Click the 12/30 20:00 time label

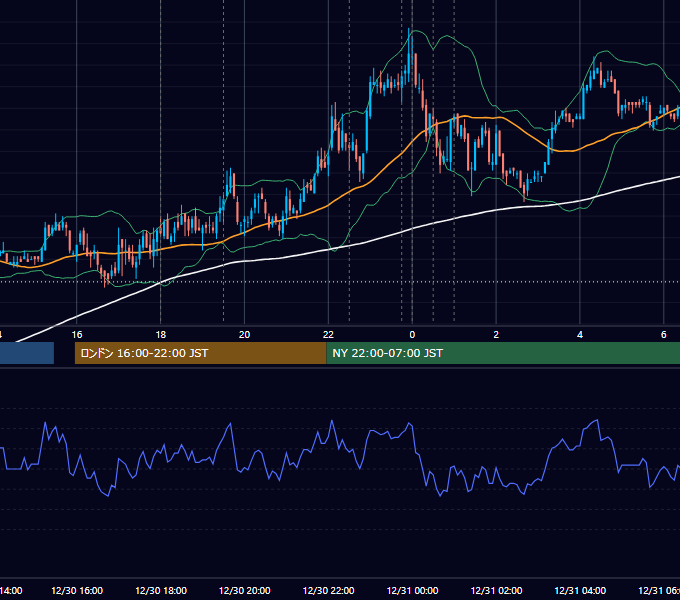tap(245, 590)
